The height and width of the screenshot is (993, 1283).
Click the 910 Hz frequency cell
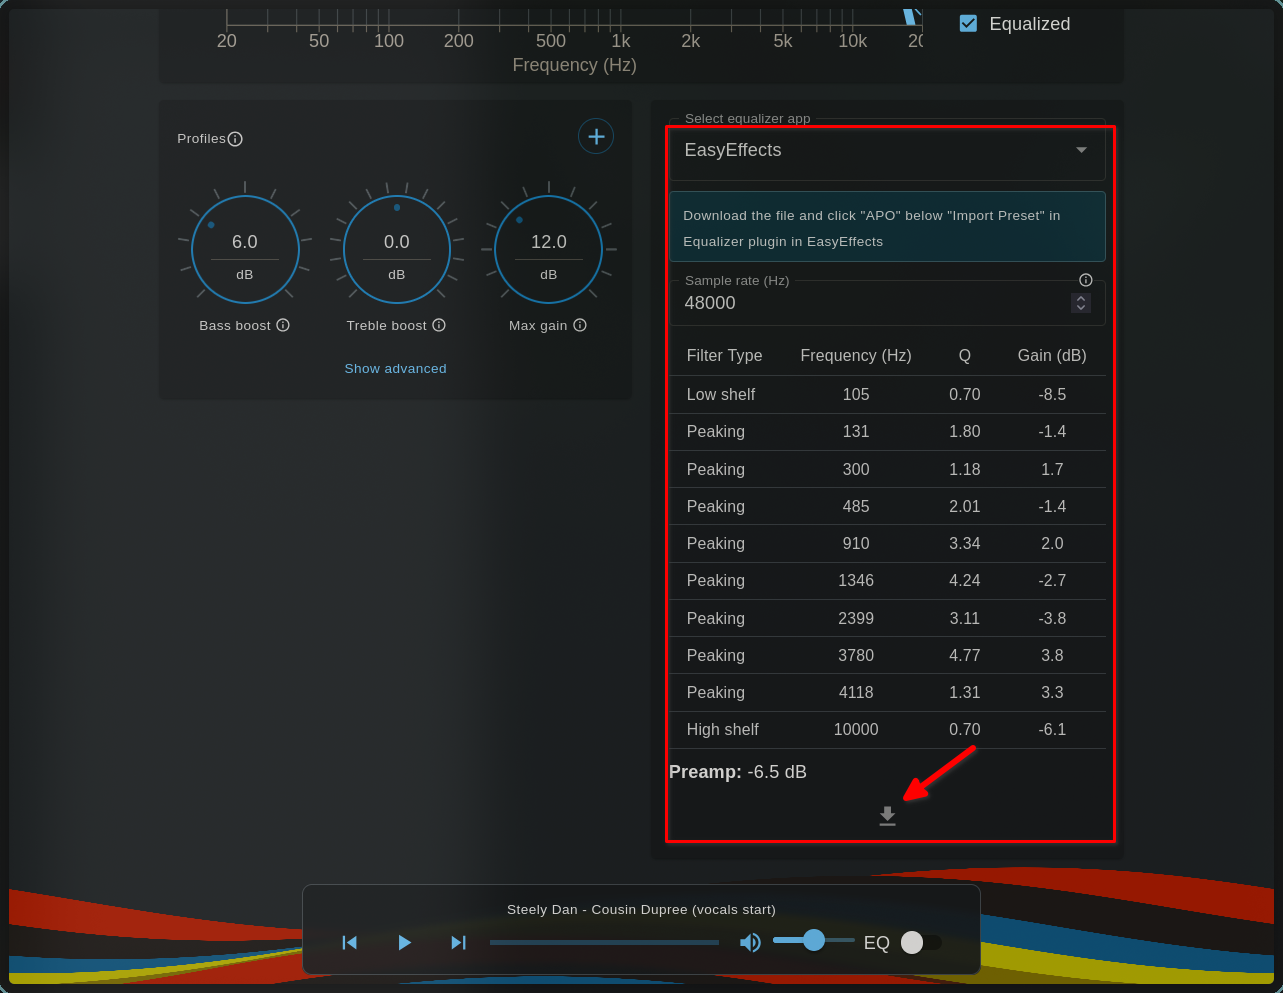click(856, 543)
